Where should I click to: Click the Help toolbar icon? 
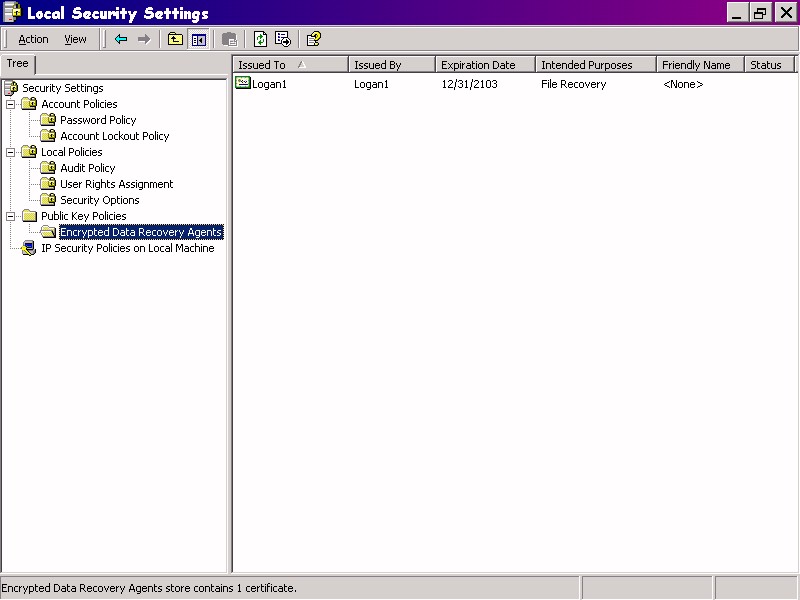click(x=313, y=39)
